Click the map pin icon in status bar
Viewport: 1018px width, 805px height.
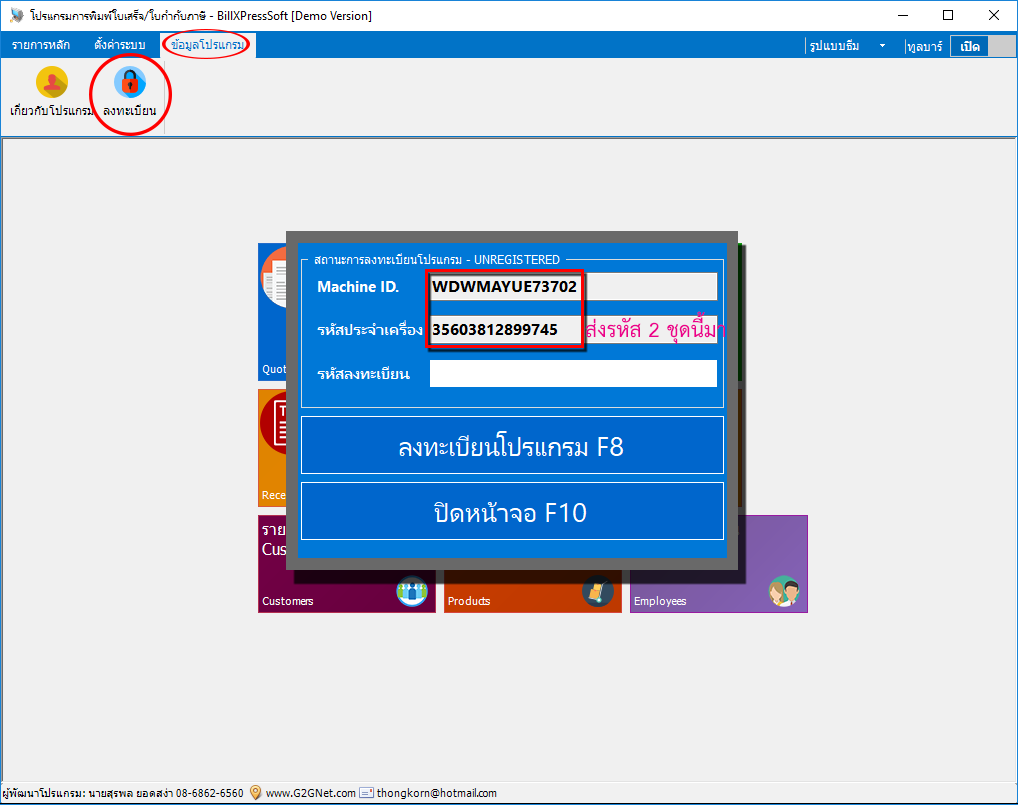255,793
